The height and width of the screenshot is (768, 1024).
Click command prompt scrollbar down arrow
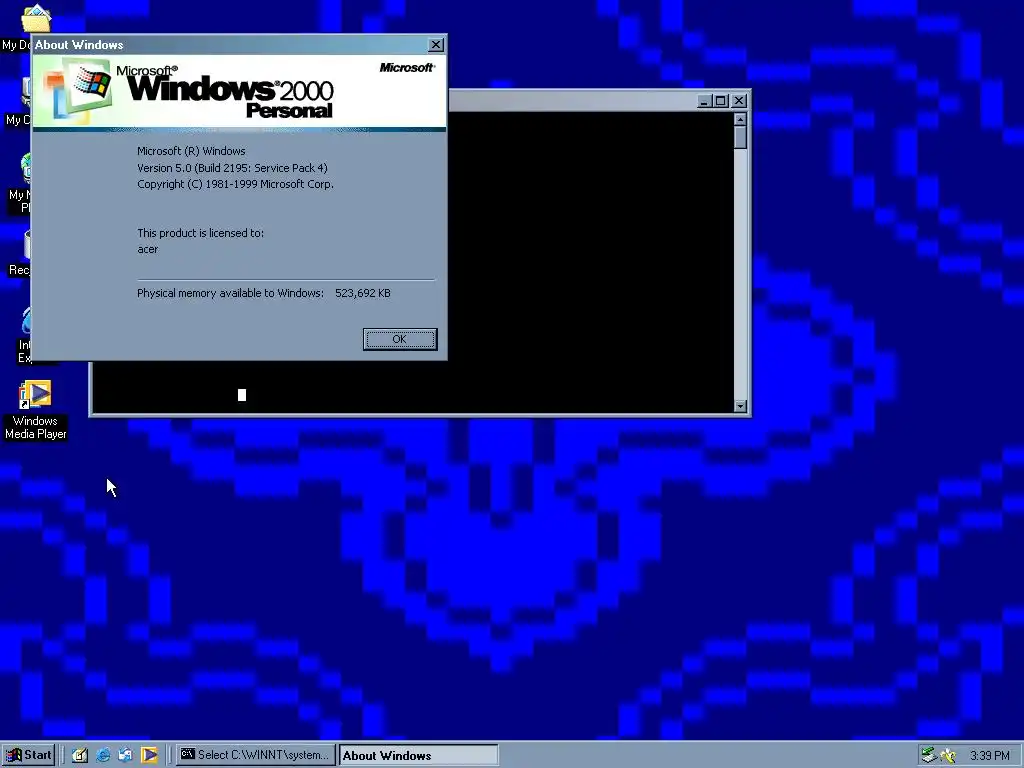coord(740,406)
